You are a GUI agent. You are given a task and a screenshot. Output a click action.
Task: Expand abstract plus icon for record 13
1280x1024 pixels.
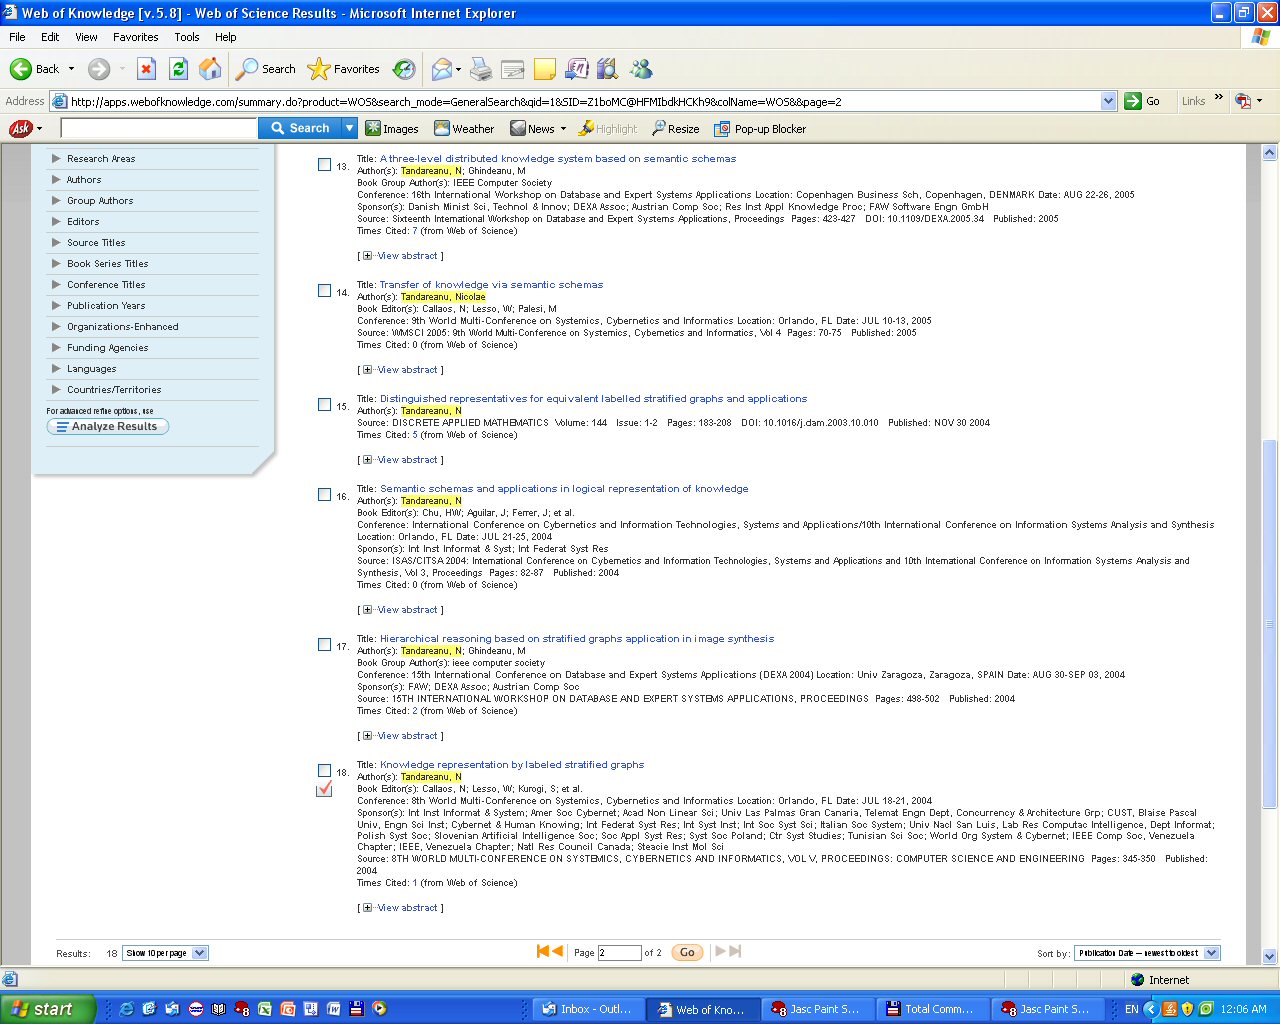[367, 256]
